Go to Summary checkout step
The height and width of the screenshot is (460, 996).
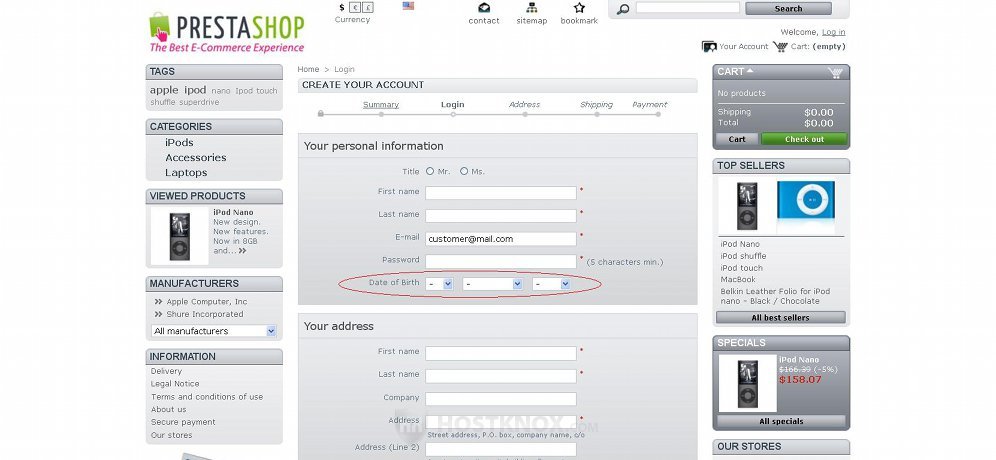coord(380,104)
